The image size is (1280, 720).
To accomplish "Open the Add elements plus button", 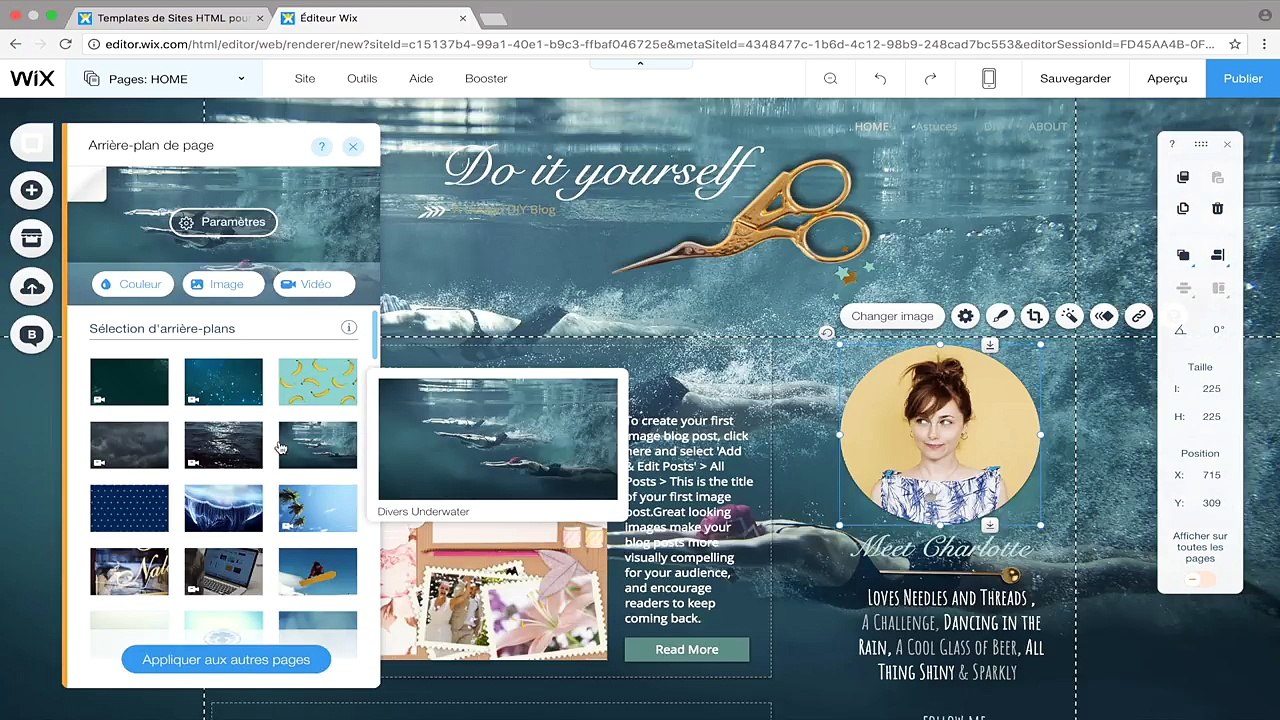I will [32, 190].
